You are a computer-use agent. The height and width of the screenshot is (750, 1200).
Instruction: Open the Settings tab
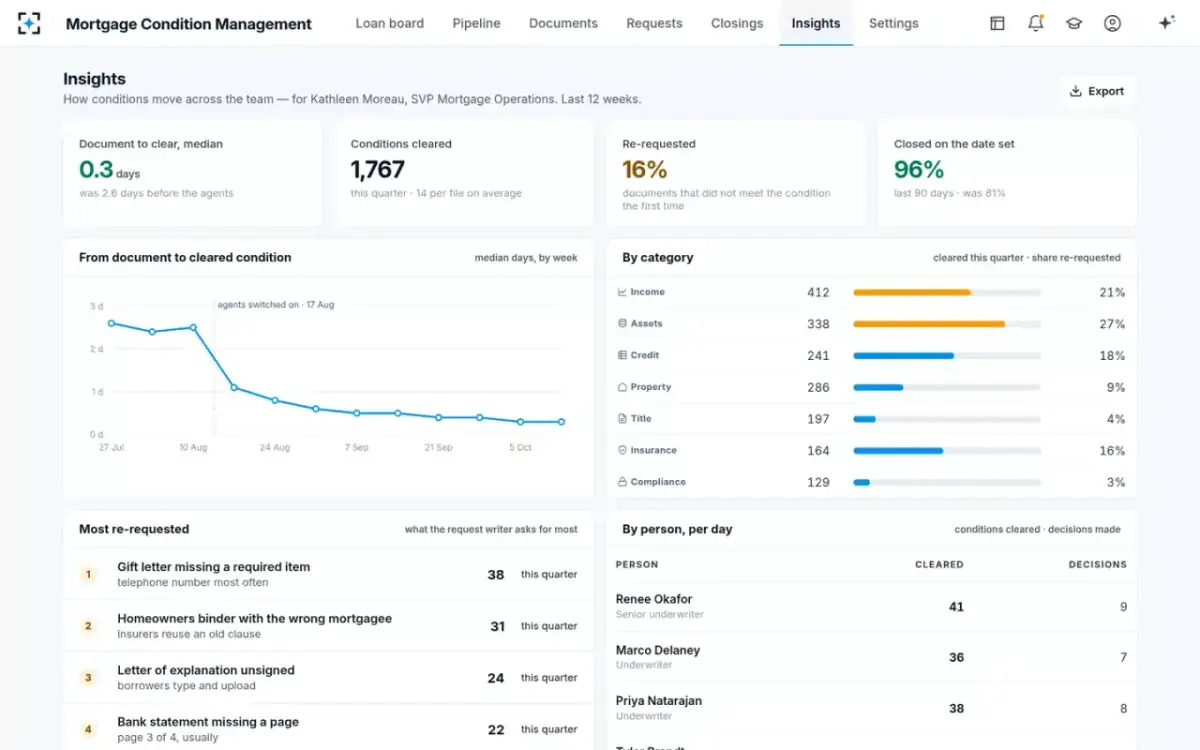894,23
